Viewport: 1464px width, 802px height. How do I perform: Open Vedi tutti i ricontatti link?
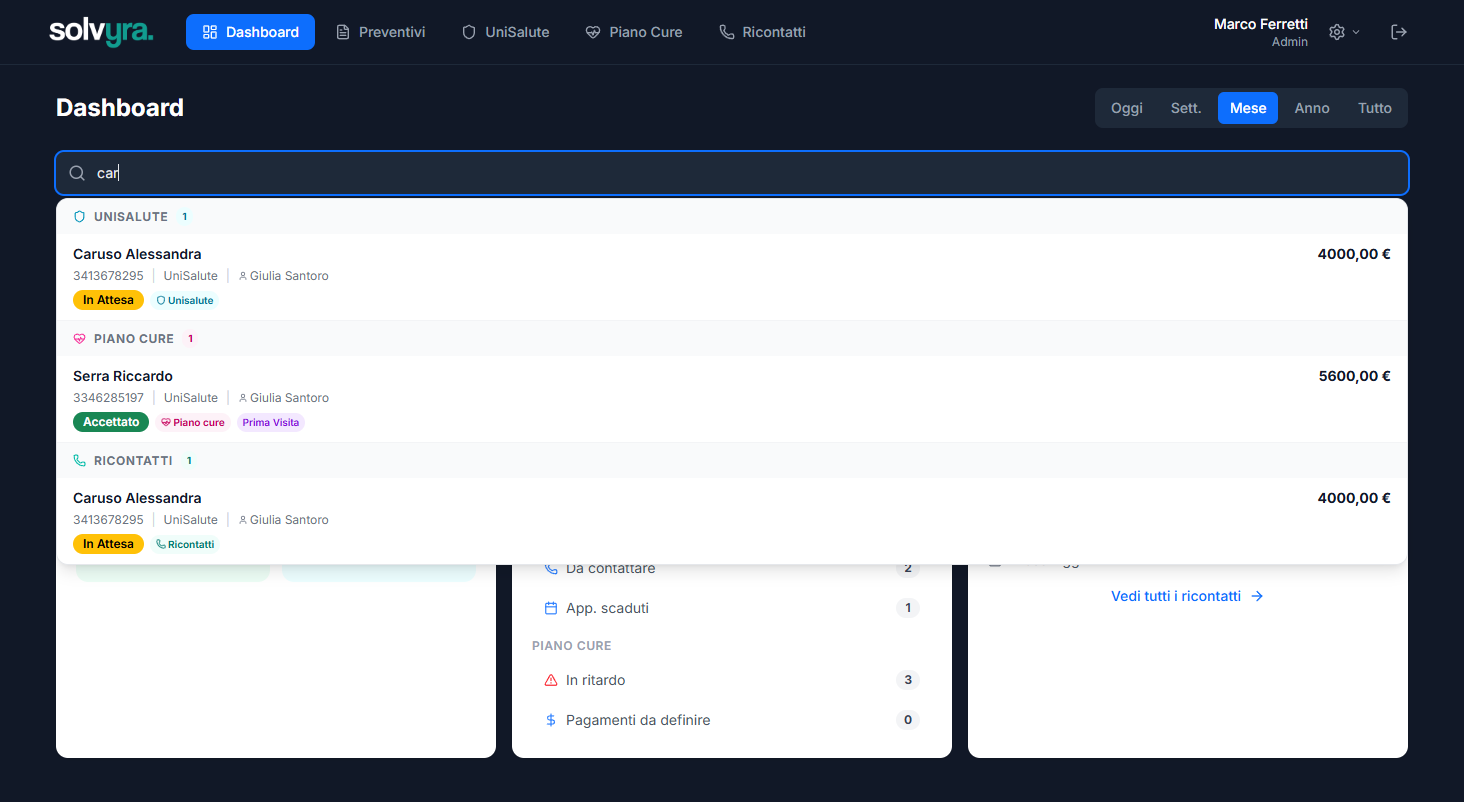pyautogui.click(x=1187, y=596)
